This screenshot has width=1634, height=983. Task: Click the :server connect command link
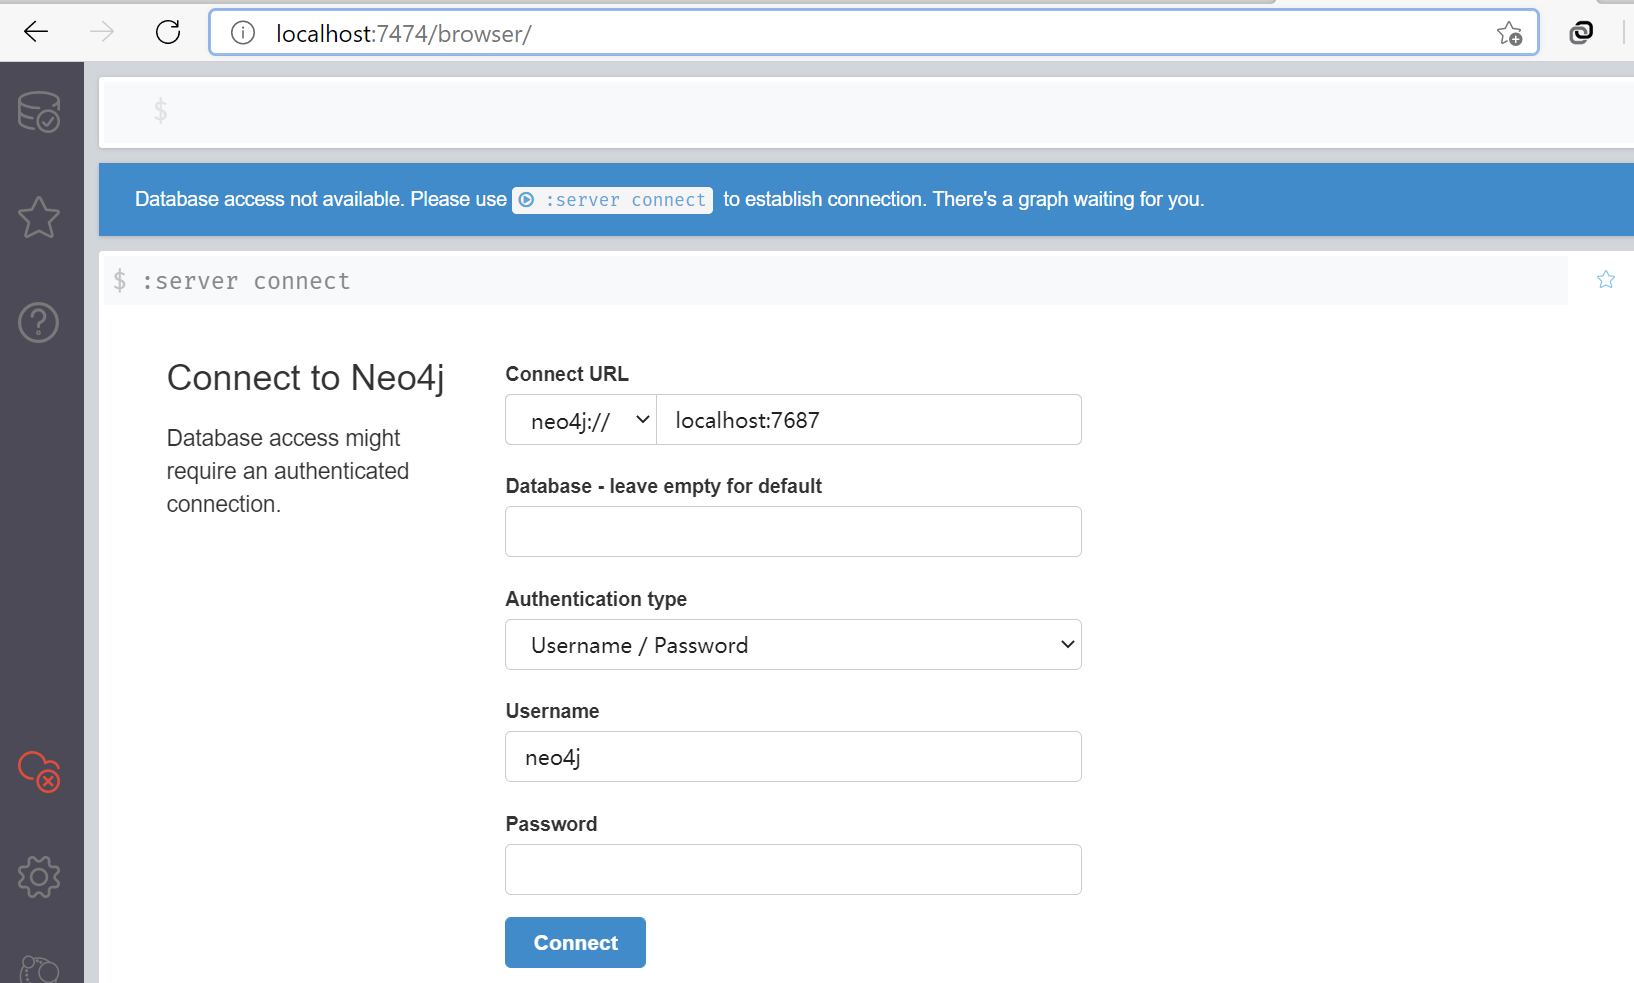[613, 200]
